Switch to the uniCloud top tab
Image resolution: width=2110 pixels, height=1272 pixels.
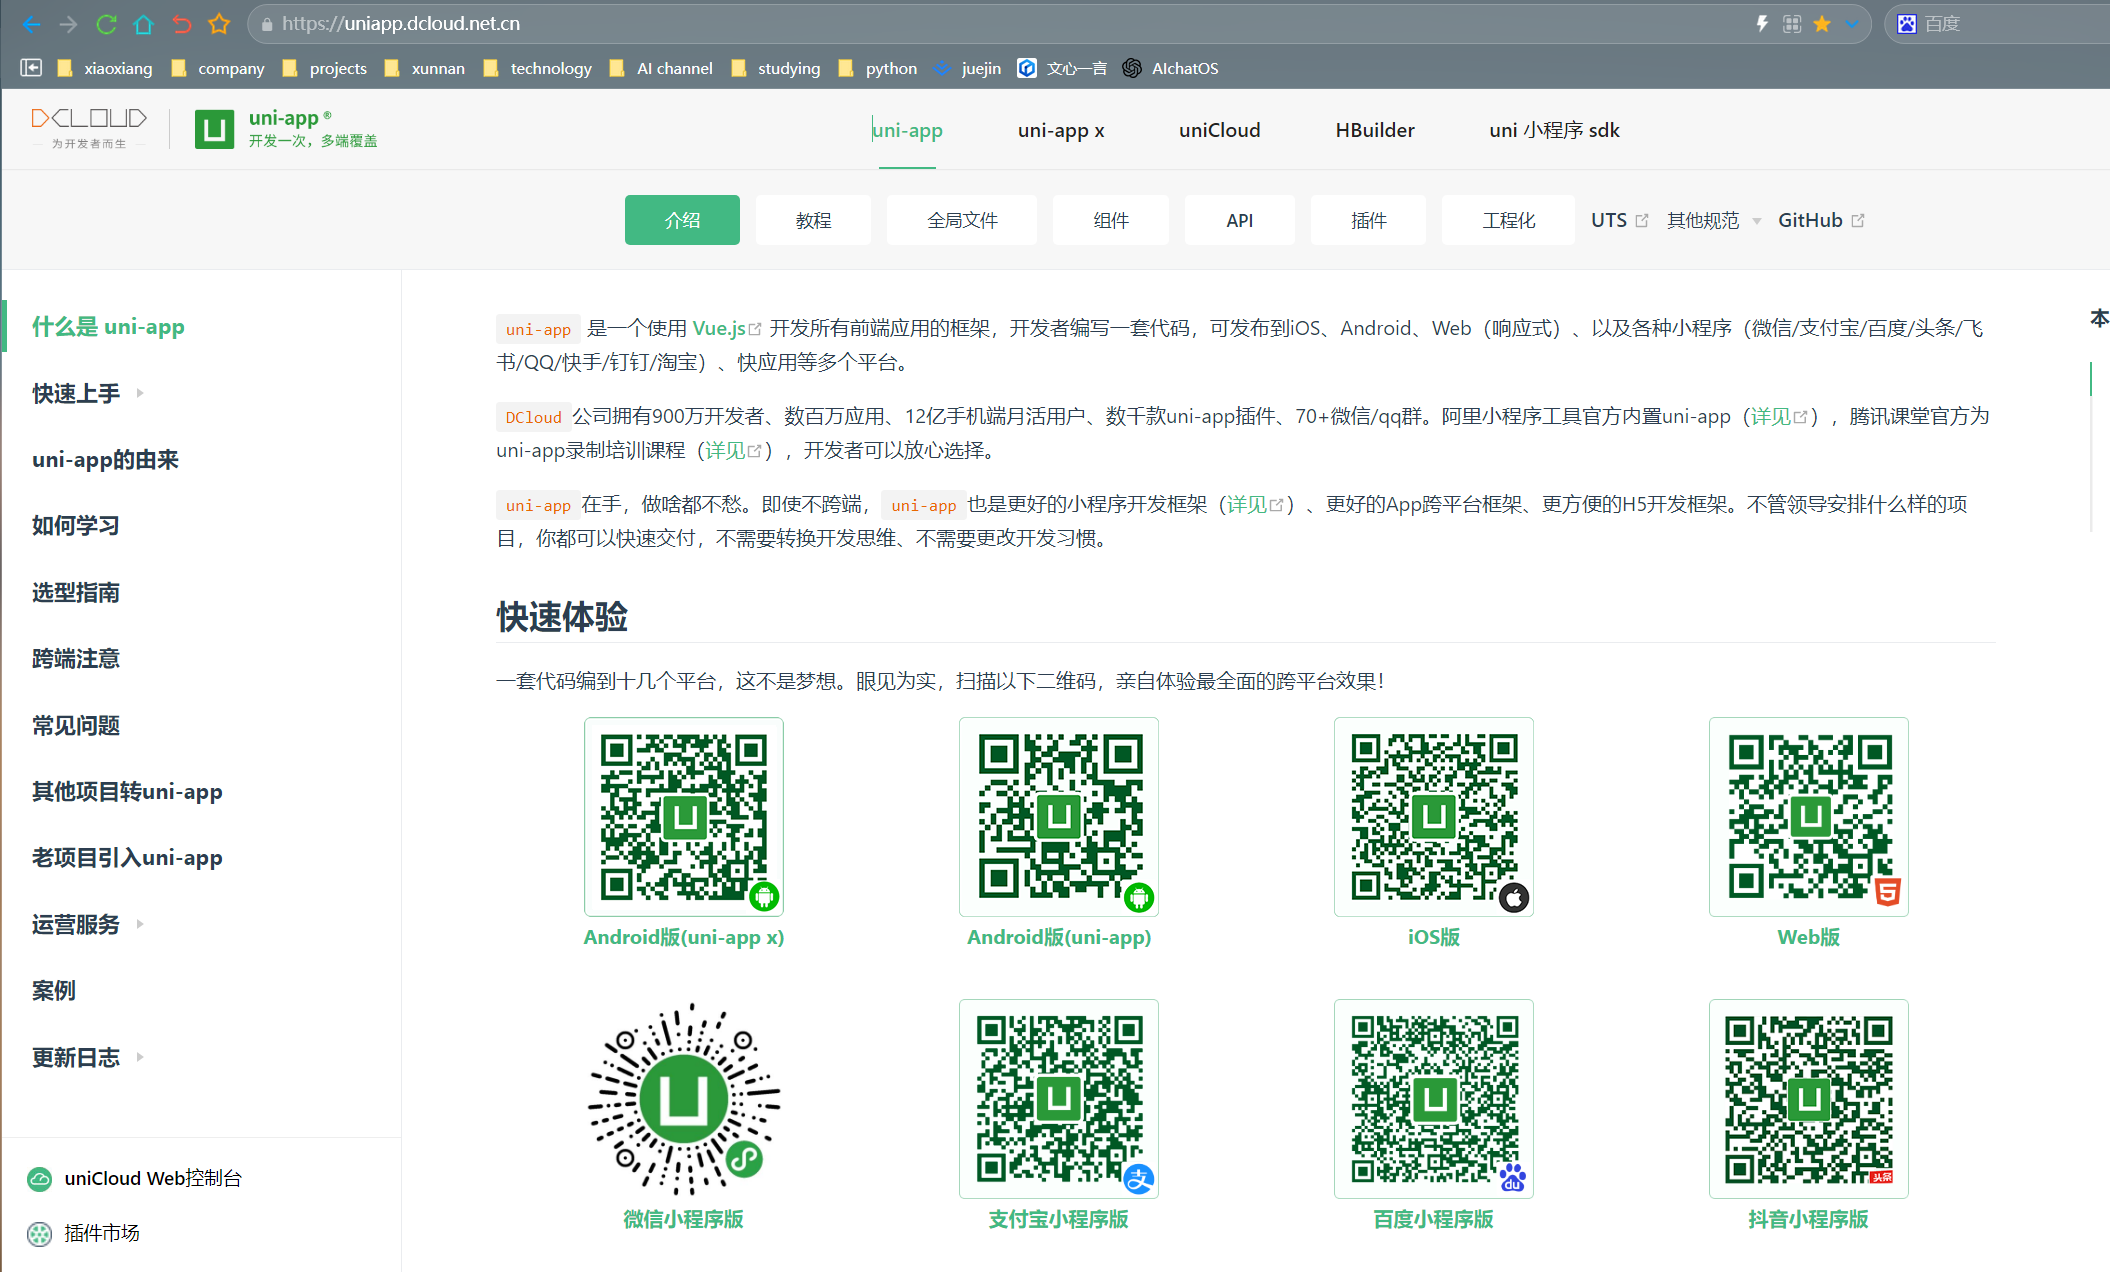(x=1219, y=130)
